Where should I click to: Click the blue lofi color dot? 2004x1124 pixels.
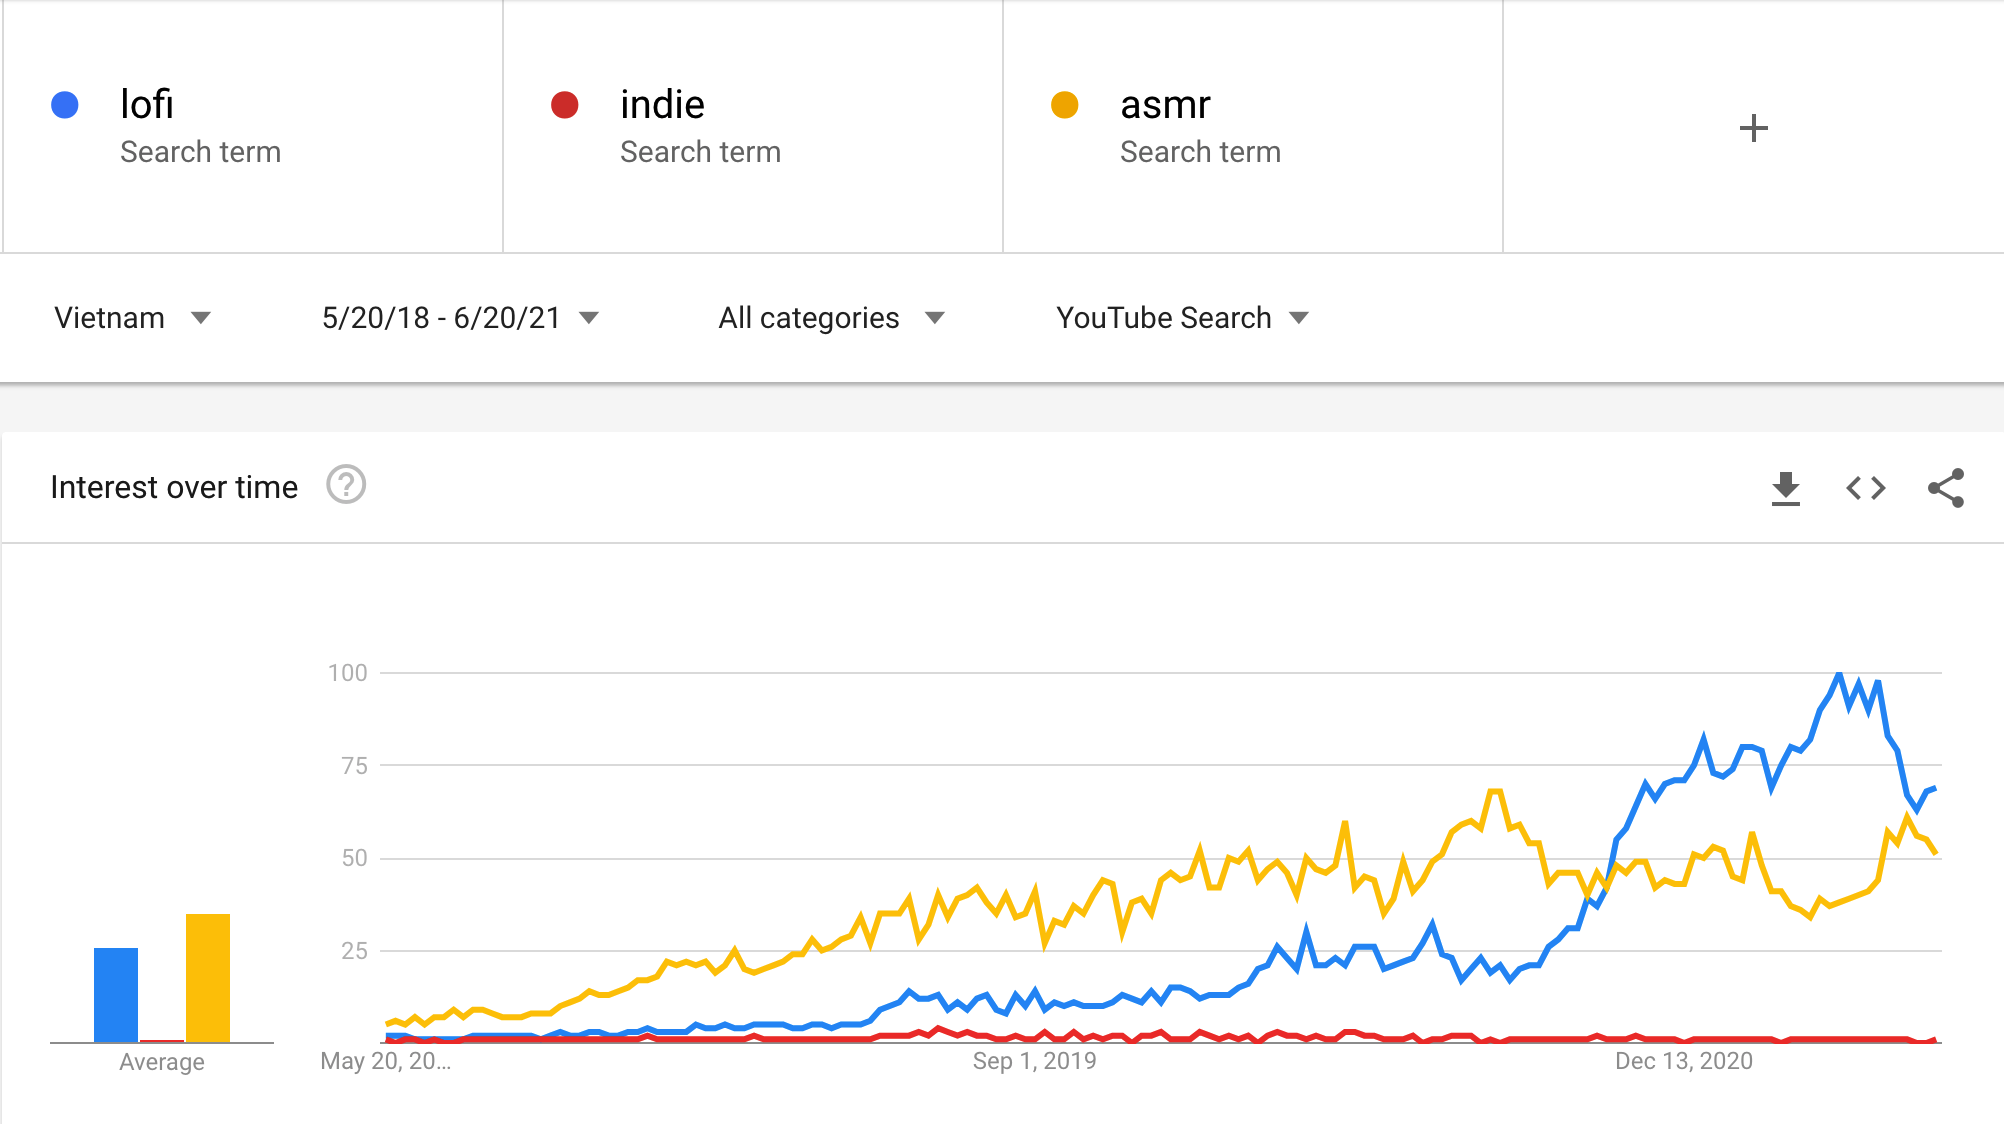pyautogui.click(x=65, y=105)
